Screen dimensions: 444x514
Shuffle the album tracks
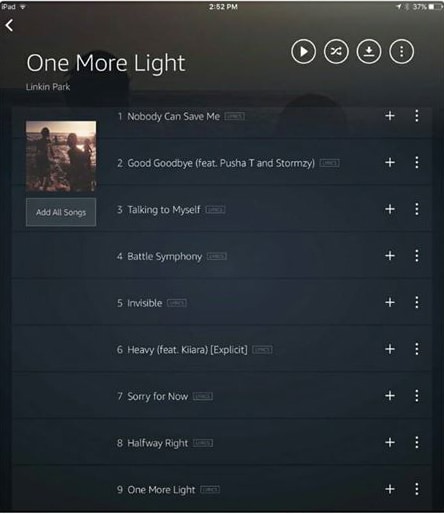[336, 52]
